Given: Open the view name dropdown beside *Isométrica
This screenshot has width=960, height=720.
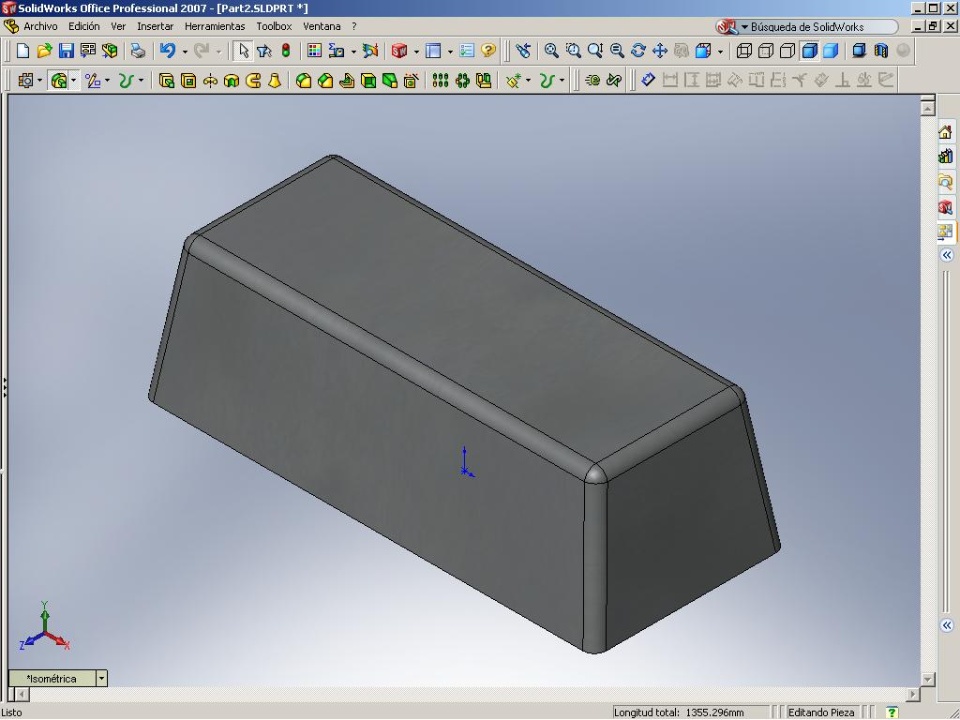Looking at the screenshot, I should [102, 678].
